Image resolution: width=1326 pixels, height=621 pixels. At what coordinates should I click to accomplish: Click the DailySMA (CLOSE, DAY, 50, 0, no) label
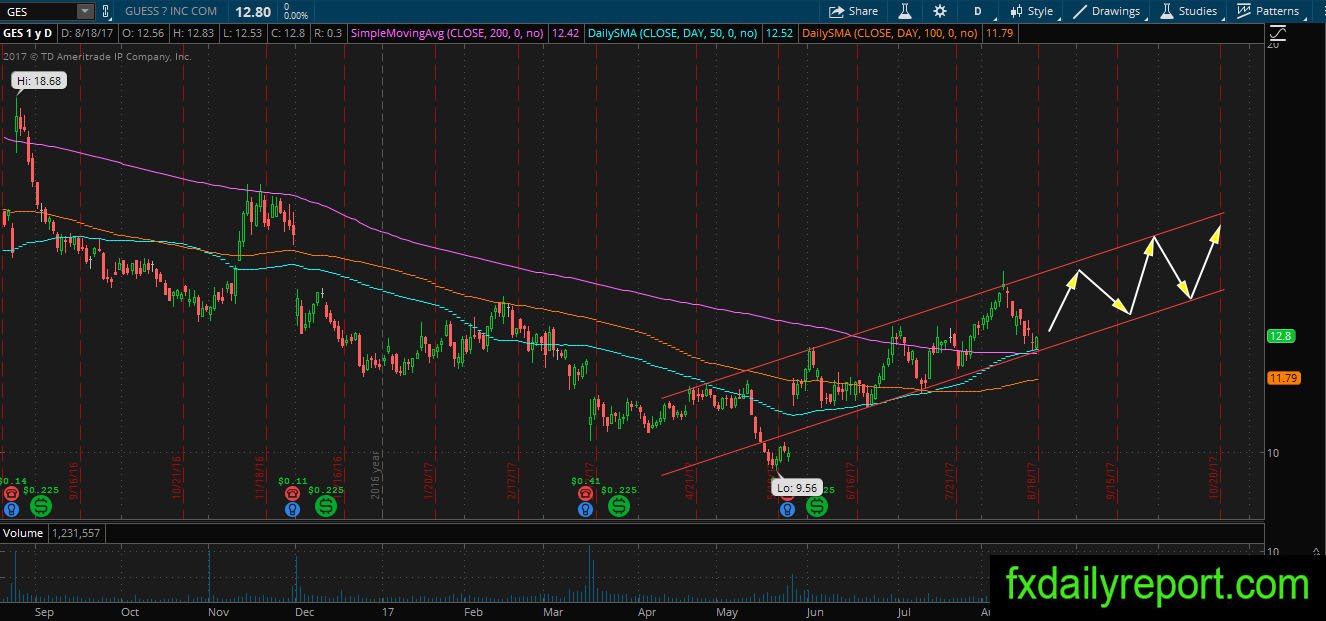pos(674,33)
